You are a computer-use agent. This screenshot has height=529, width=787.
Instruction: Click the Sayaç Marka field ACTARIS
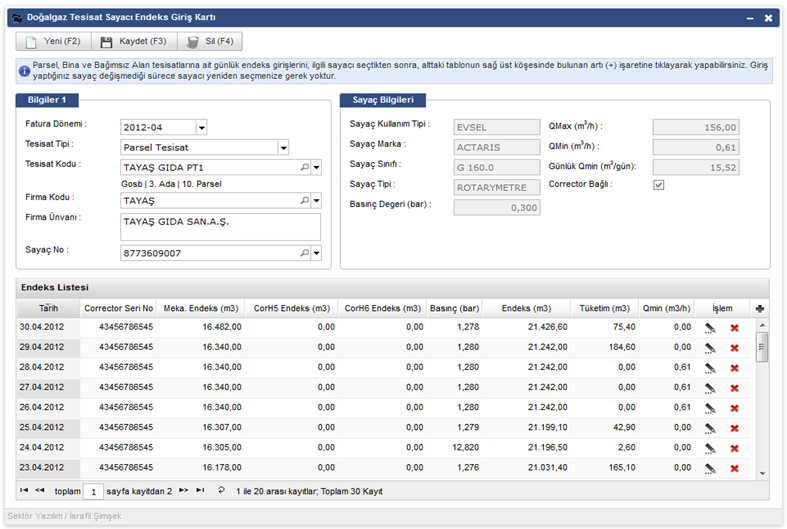[x=497, y=148]
